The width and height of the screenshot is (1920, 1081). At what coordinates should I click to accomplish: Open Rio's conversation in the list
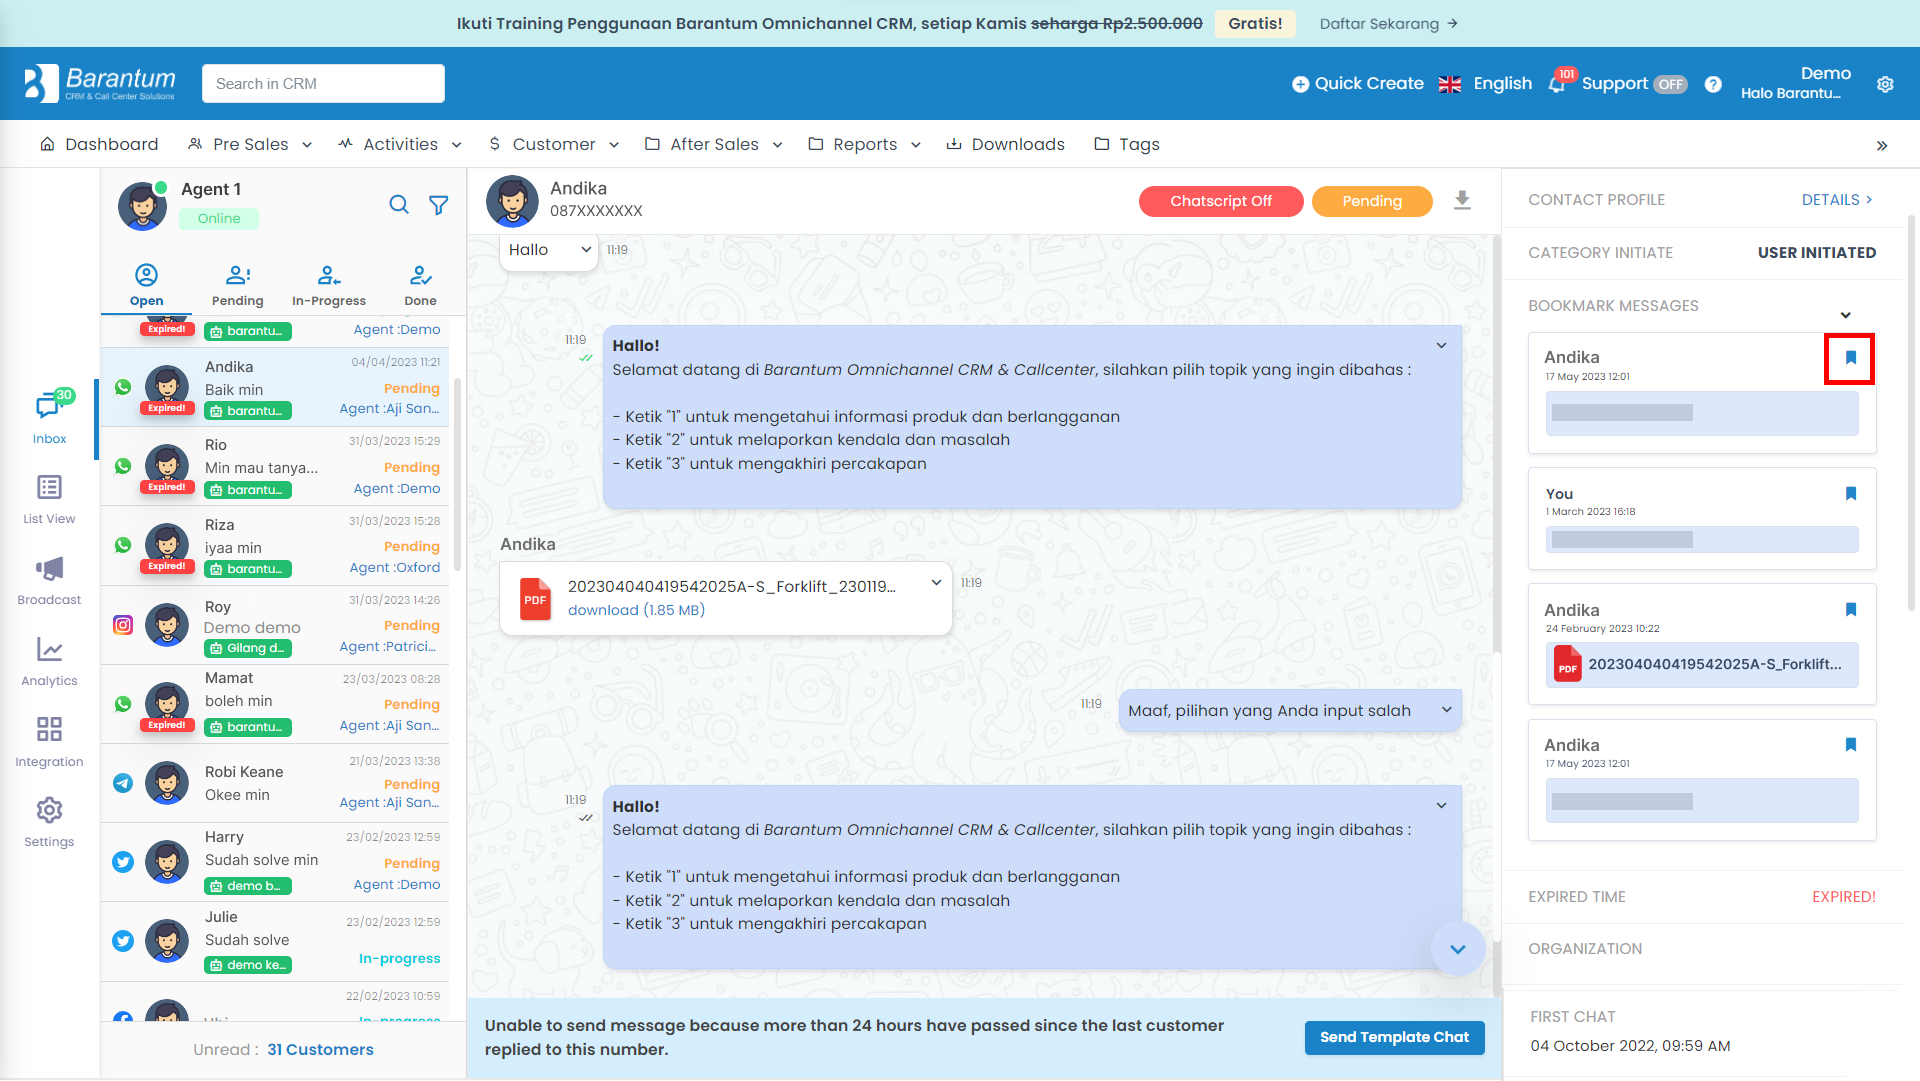(x=275, y=467)
